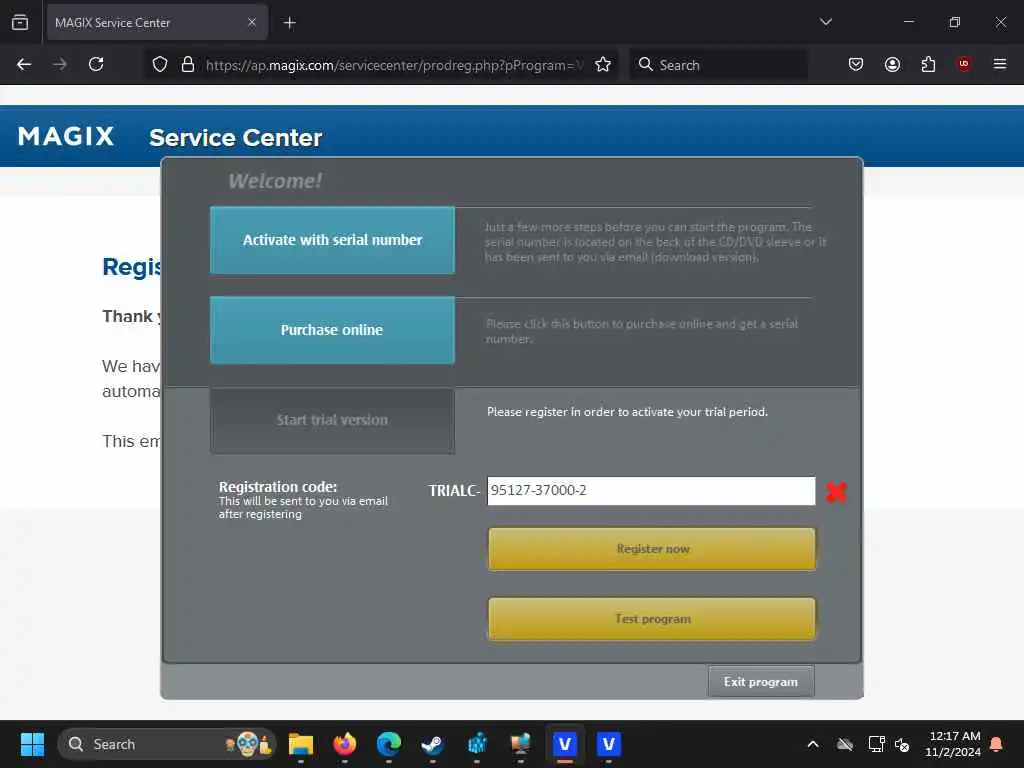Viewport: 1024px width, 768px height.
Task: Open the clock showing 12:17 AM
Action: pyautogui.click(x=953, y=744)
